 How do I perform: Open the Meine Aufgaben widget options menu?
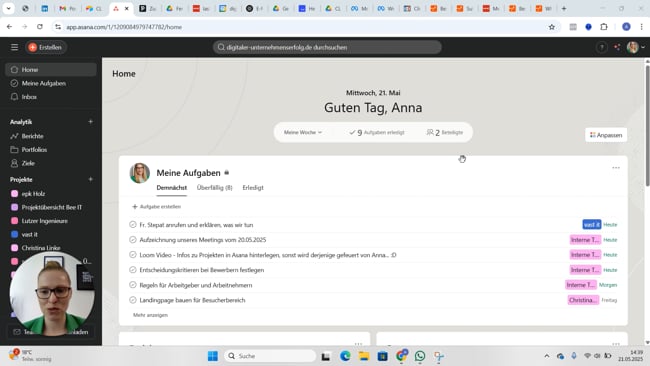pyautogui.click(x=616, y=168)
